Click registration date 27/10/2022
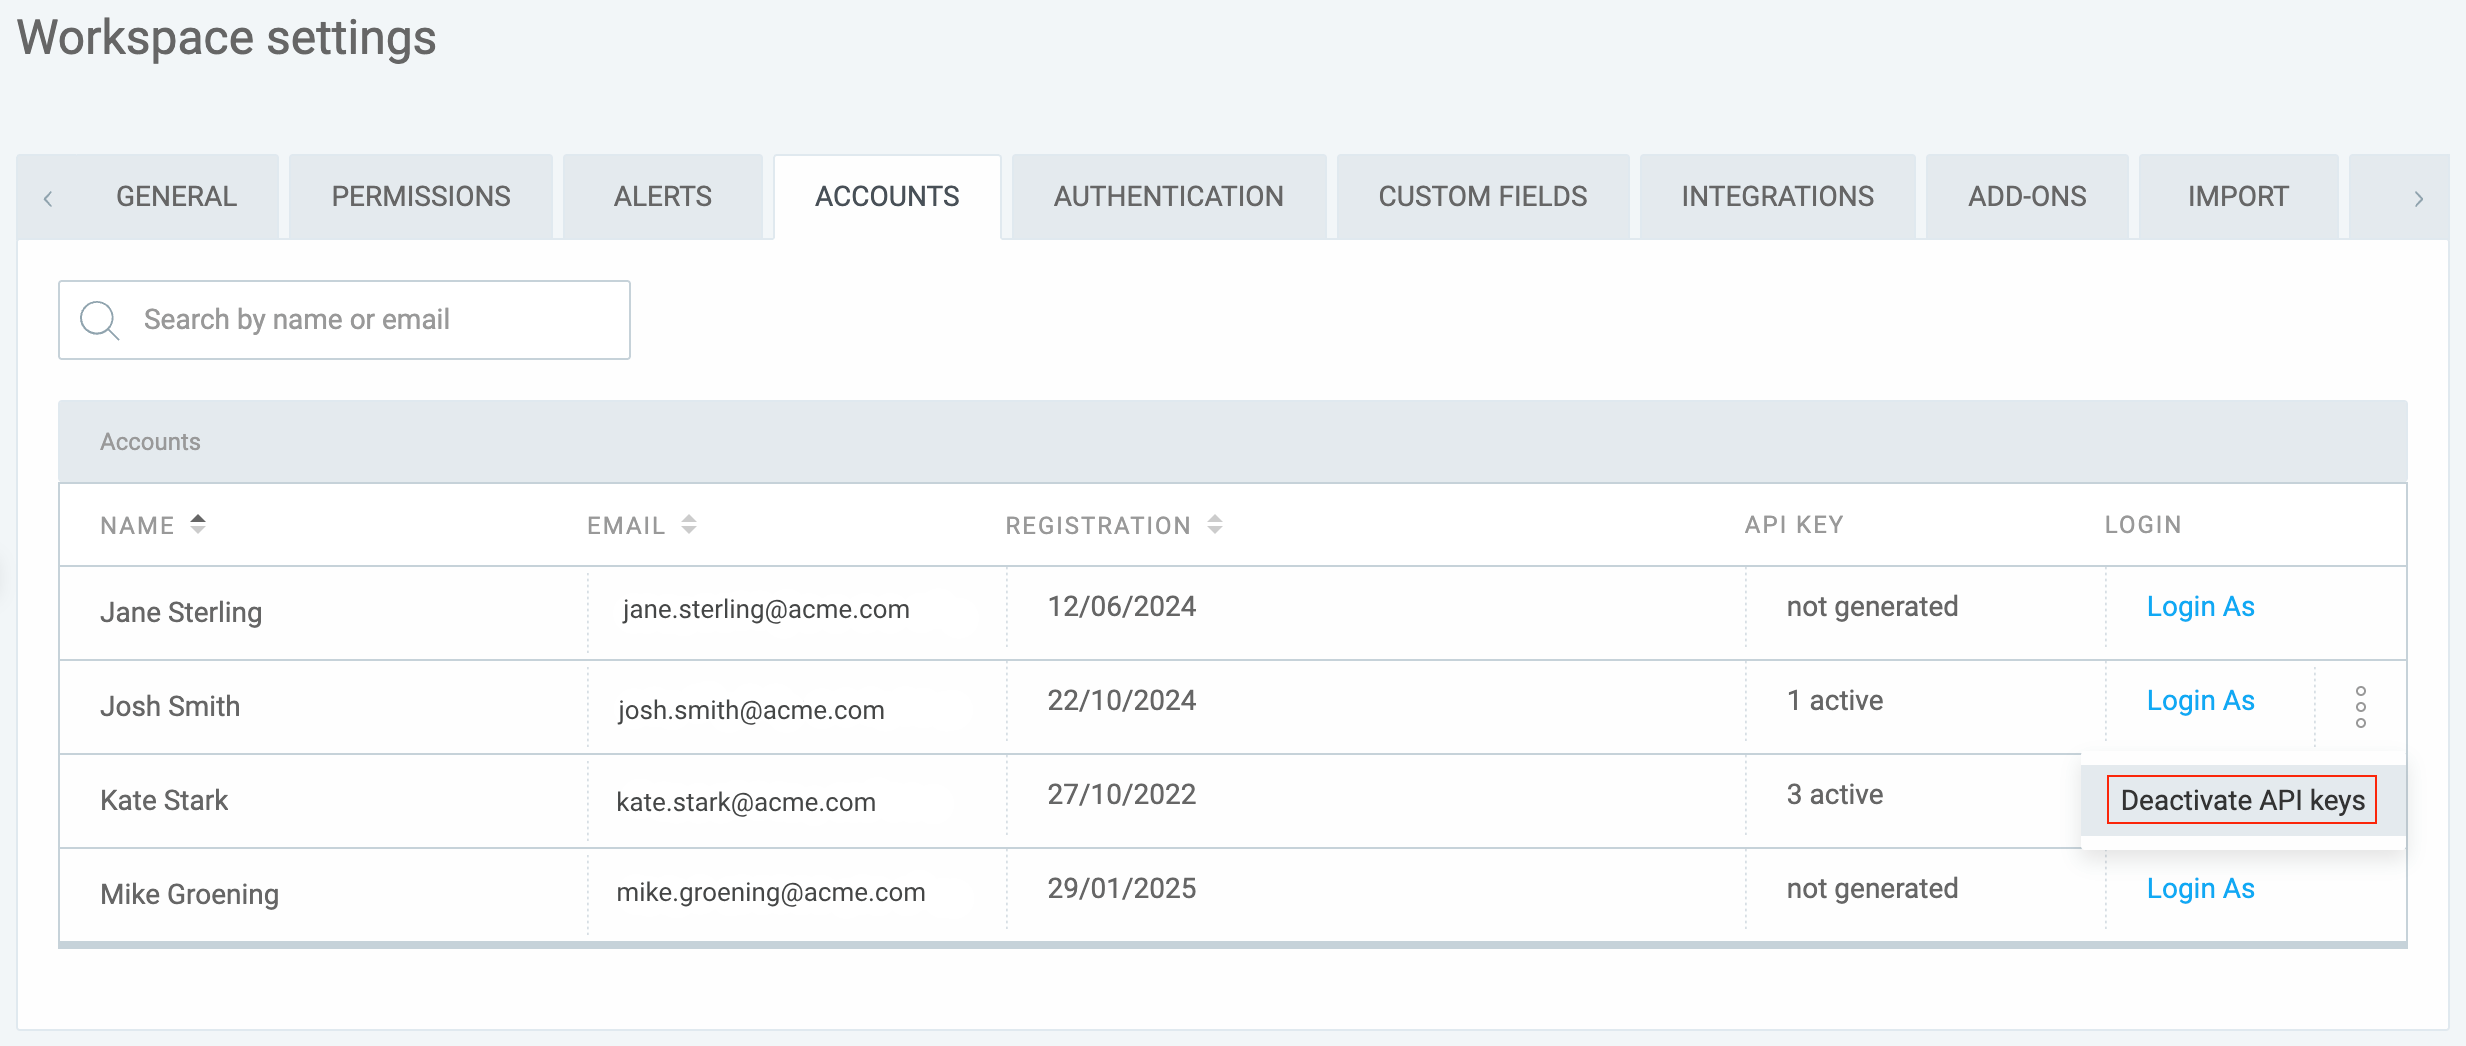 [1122, 794]
